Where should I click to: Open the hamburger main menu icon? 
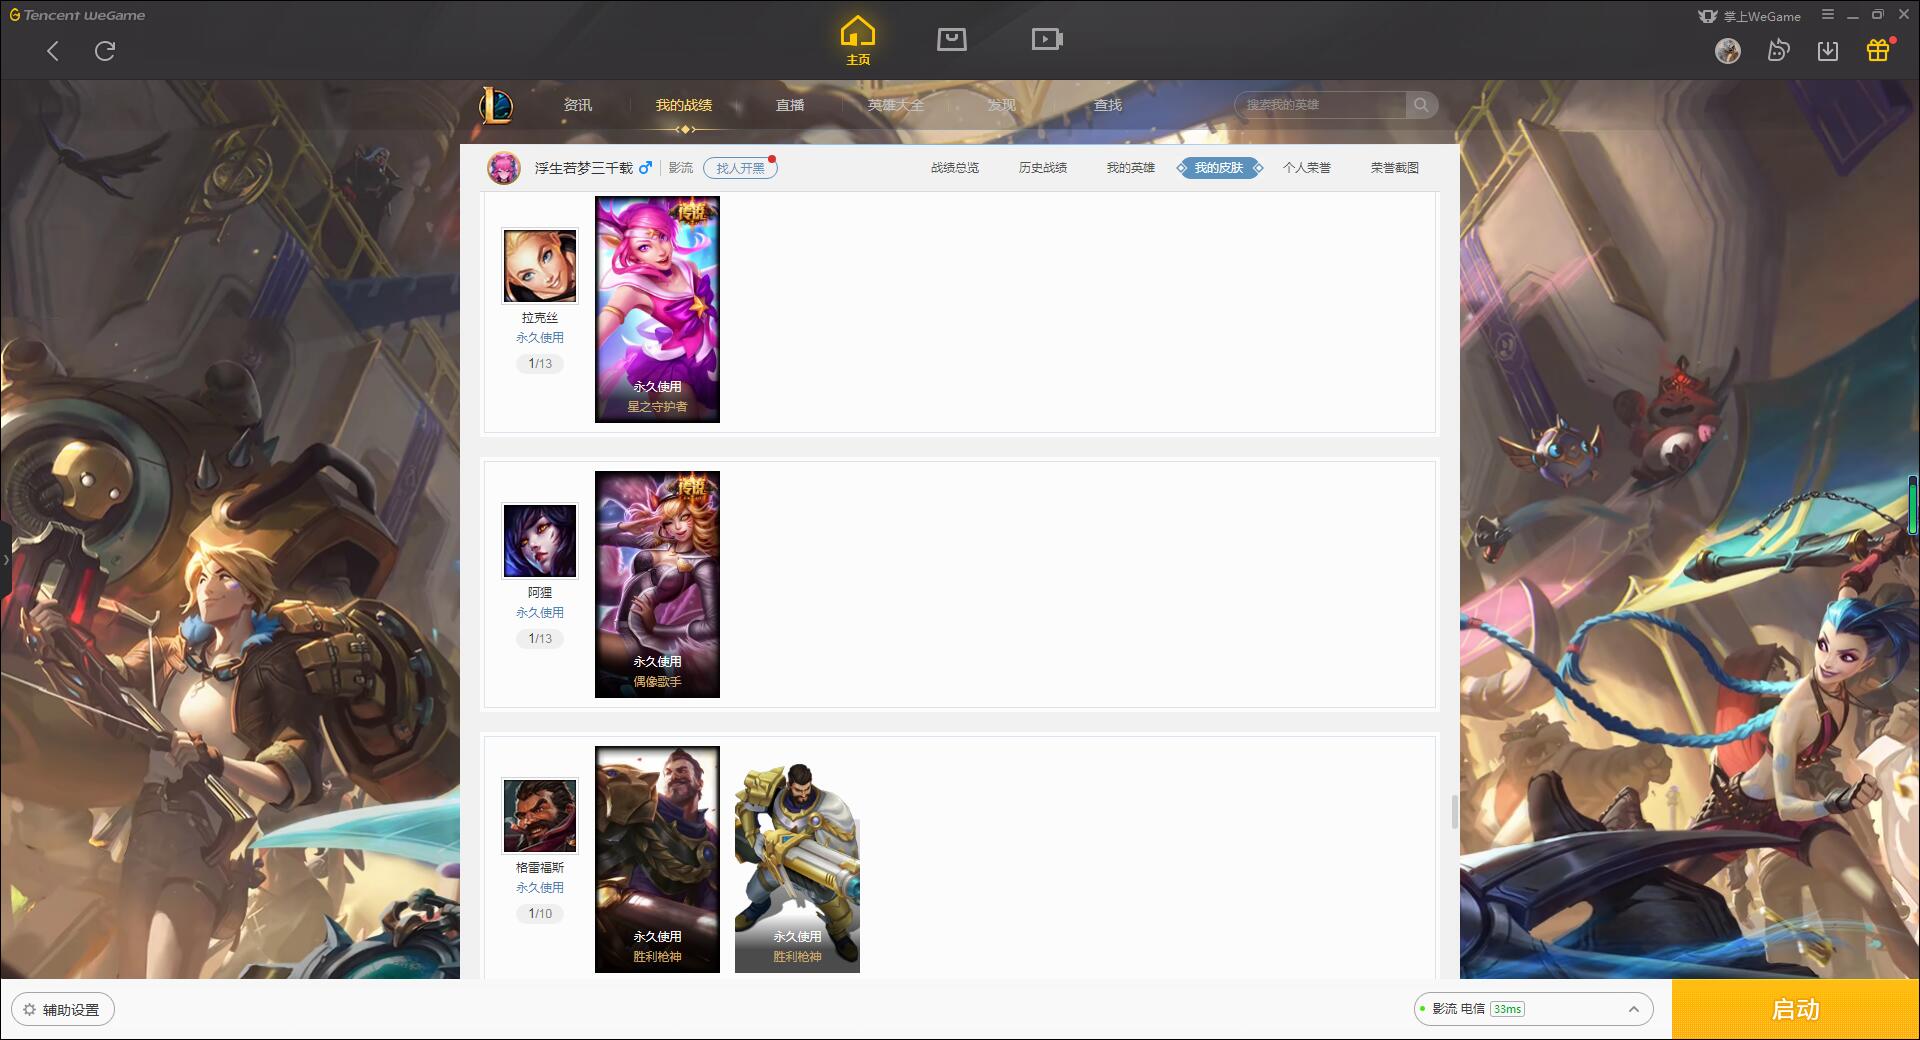[1828, 15]
